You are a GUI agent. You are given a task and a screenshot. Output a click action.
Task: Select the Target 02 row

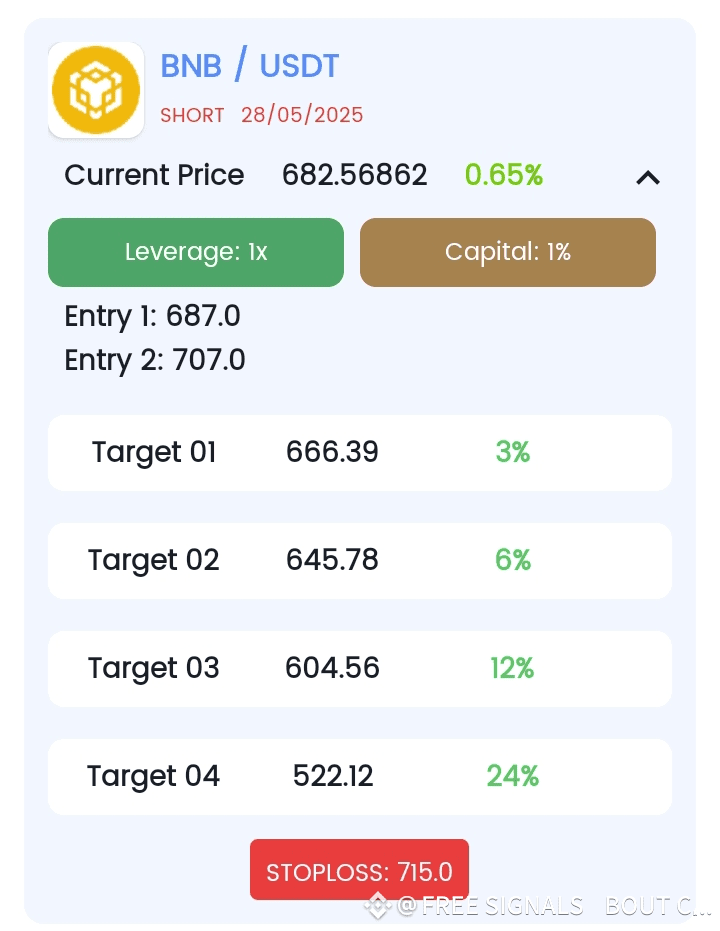(360, 561)
